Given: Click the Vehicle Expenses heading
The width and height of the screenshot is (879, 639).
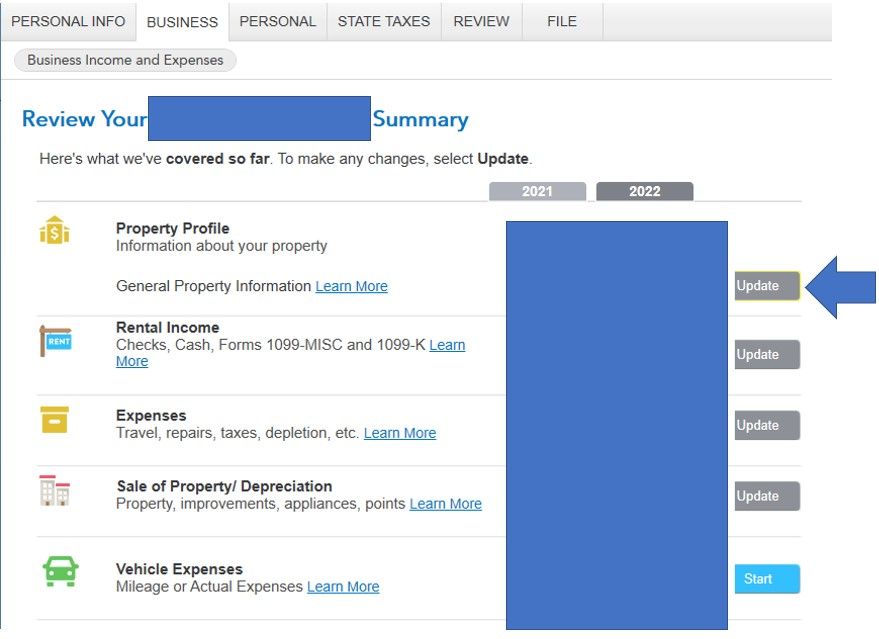Looking at the screenshot, I should (x=179, y=569).
